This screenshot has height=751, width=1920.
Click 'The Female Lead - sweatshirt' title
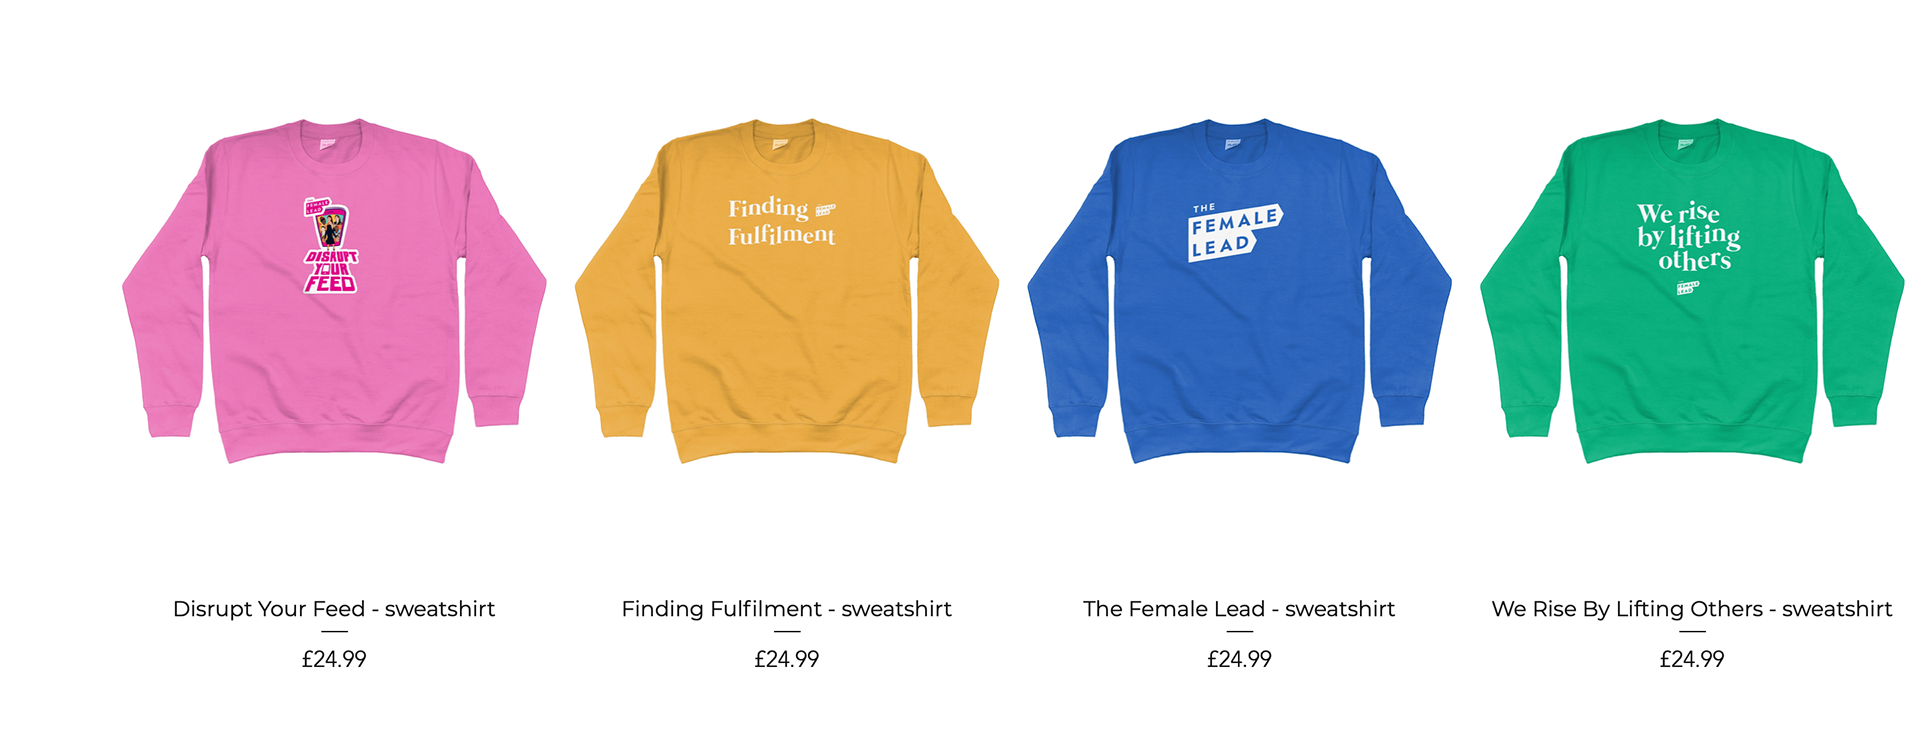[x=1239, y=609]
